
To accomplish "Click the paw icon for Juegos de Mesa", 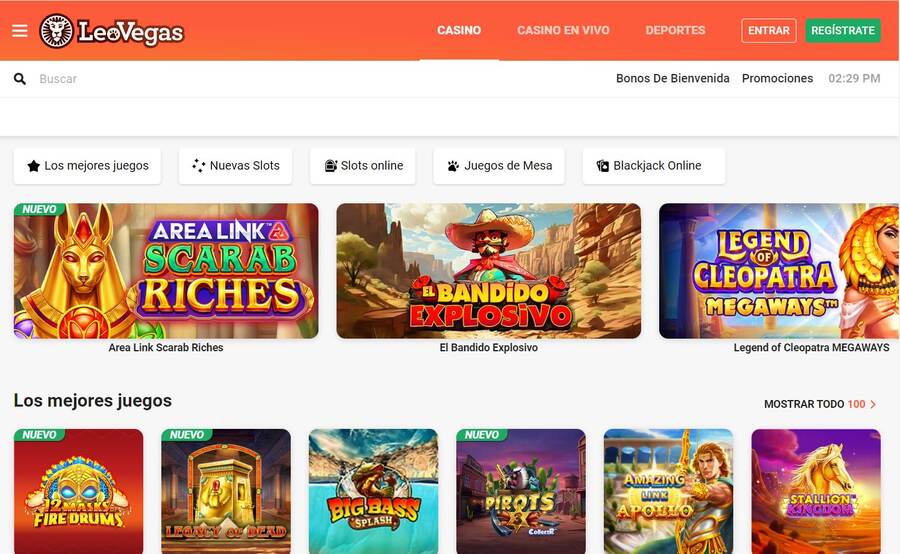I will (x=453, y=166).
